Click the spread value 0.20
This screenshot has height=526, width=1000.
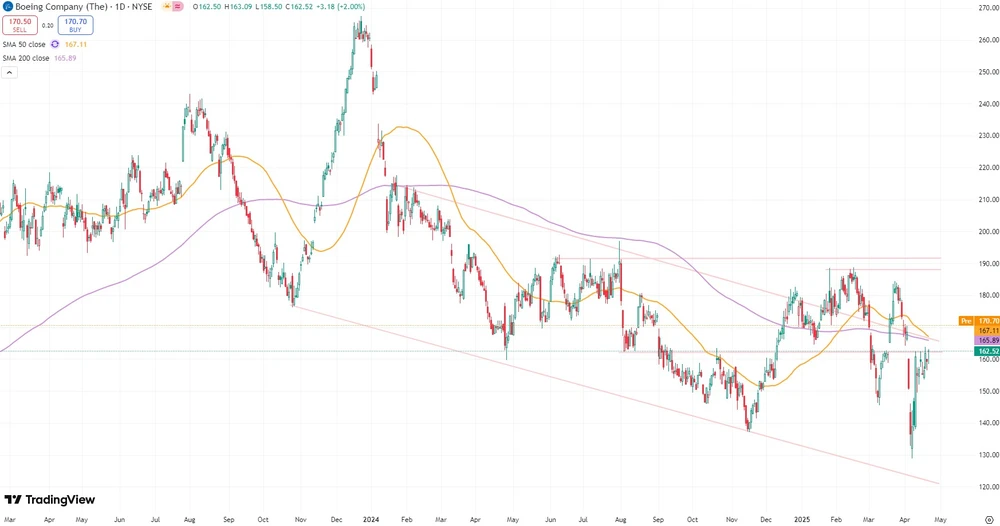click(x=48, y=26)
